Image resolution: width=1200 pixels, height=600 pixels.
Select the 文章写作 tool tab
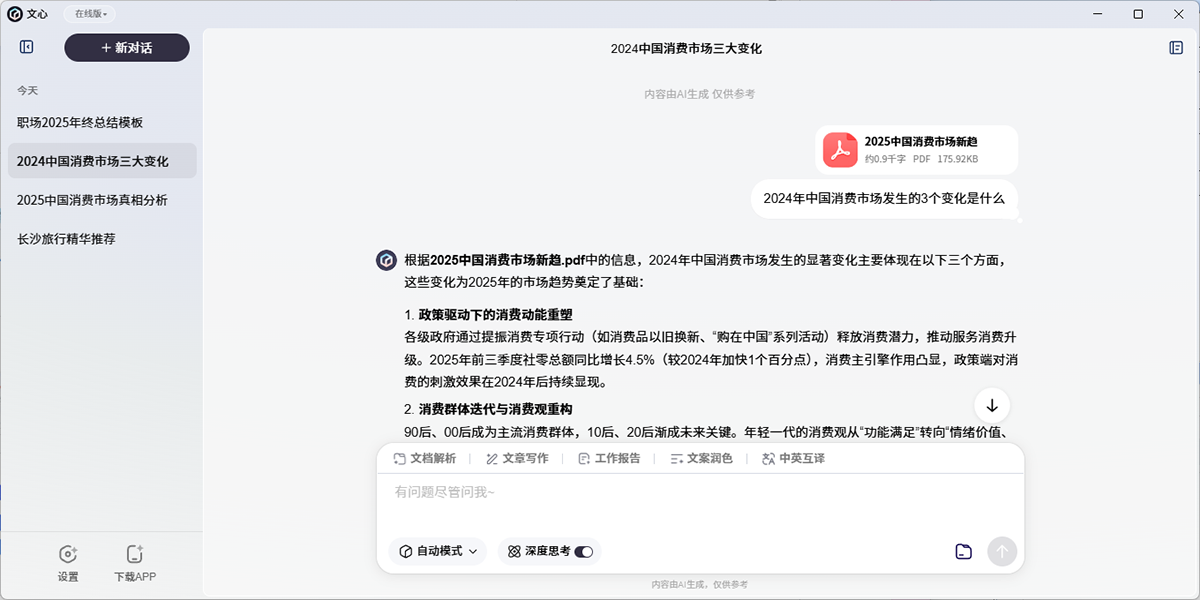point(517,458)
